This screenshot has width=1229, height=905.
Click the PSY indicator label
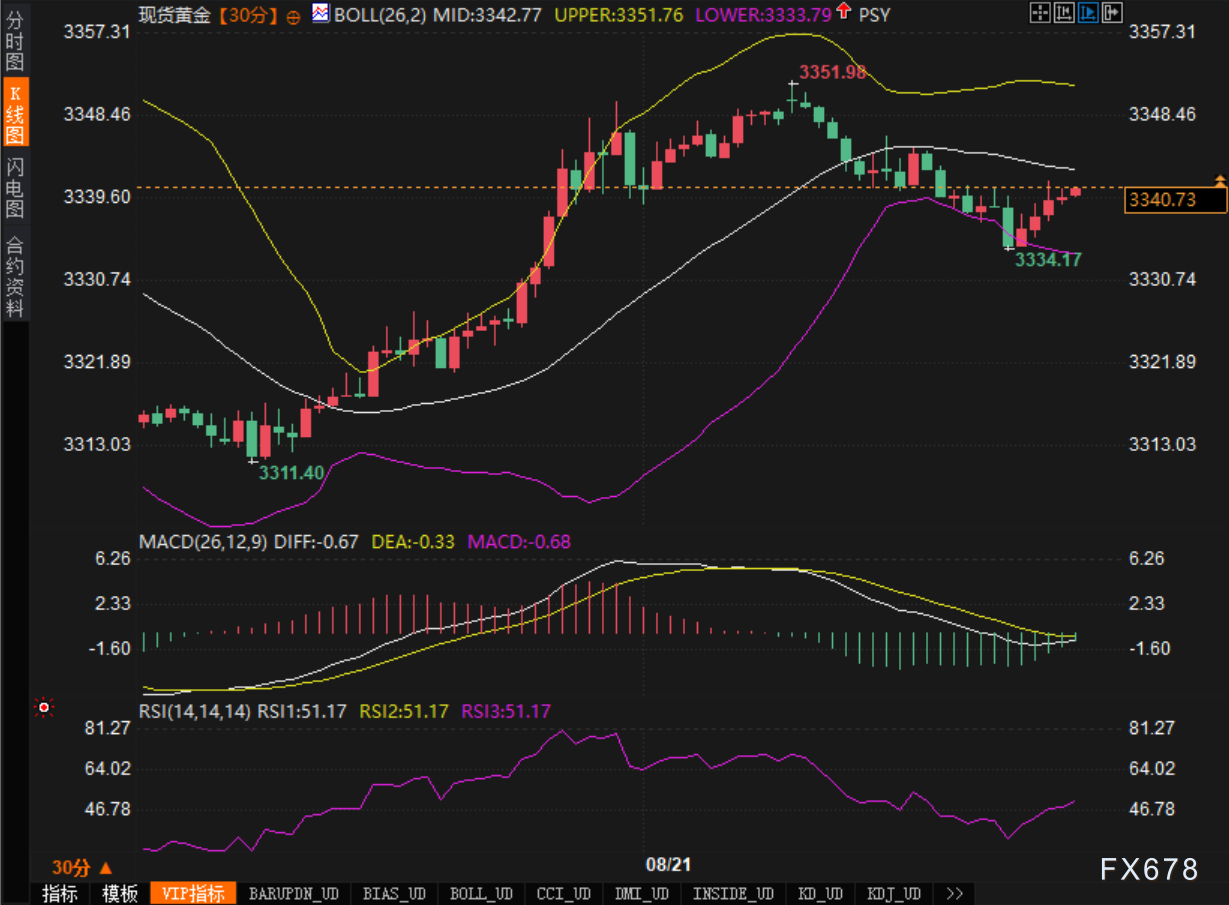pyautogui.click(x=874, y=15)
